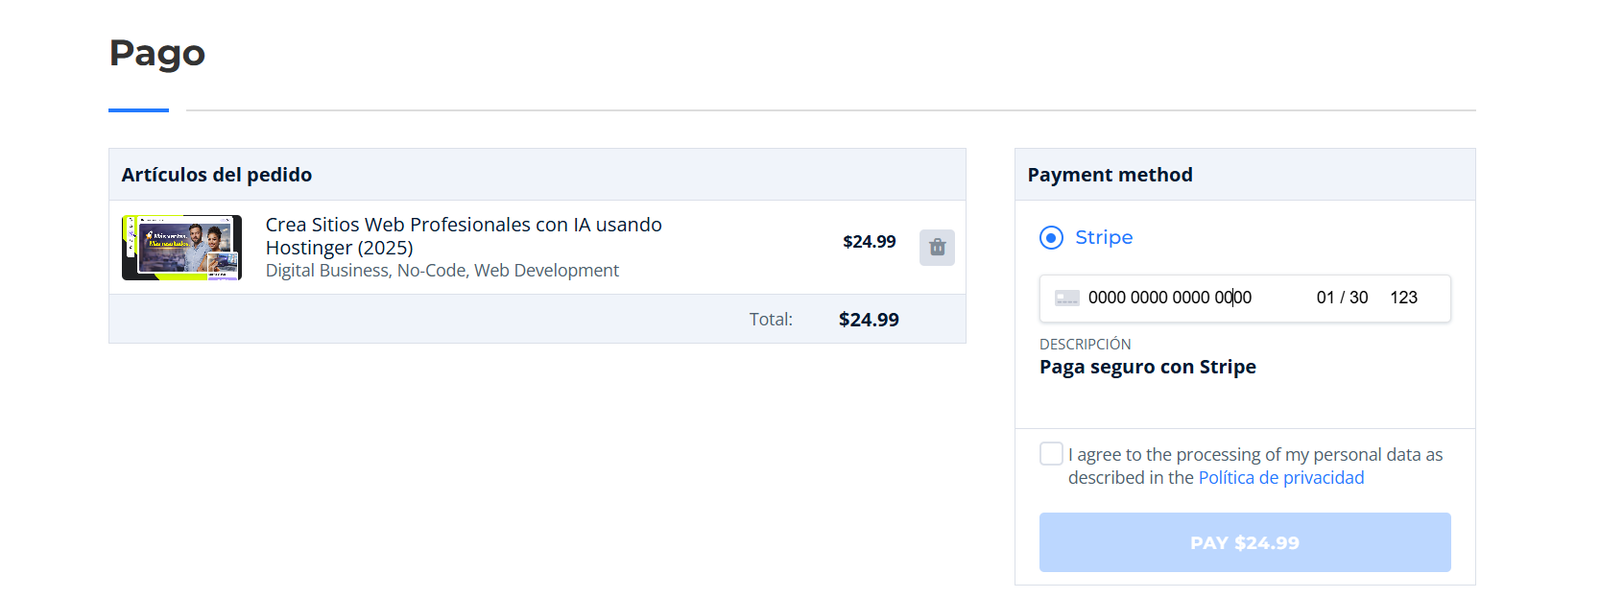This screenshot has height=599, width=1600.
Task: Click the CVC code field
Action: coord(1403,298)
